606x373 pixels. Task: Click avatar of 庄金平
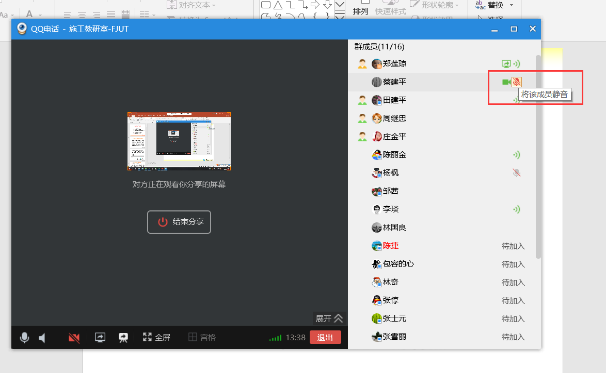coord(377,136)
